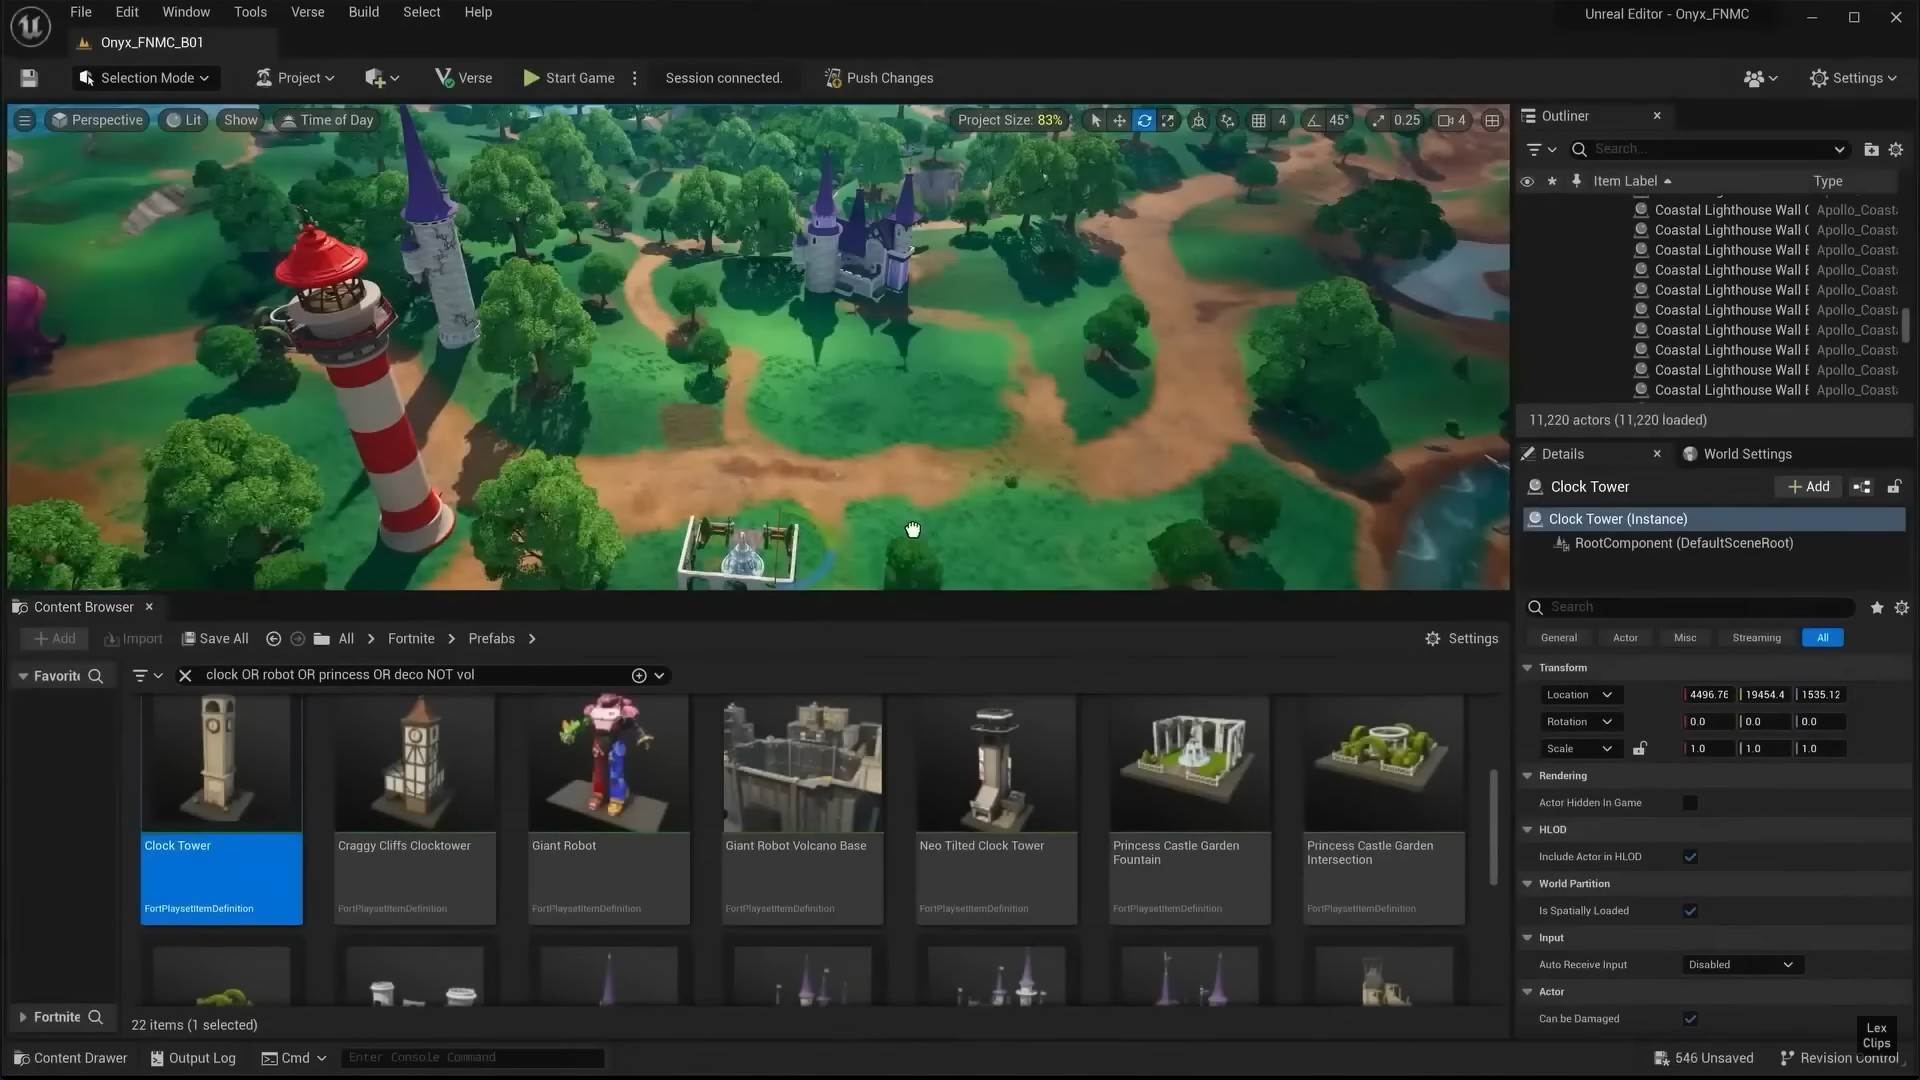
Task: Open the Show viewport flags menu
Action: (240, 120)
